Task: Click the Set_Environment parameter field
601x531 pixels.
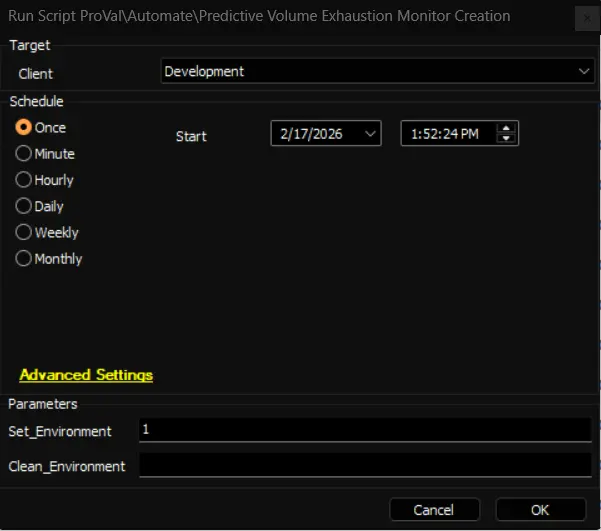Action: coord(365,430)
